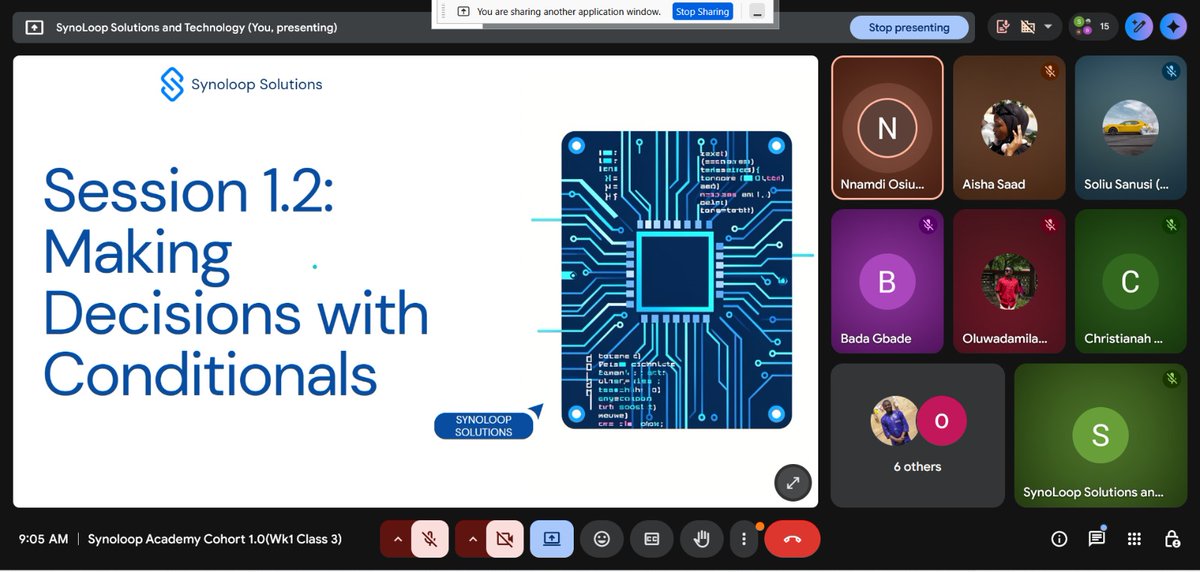Open host controls lock icon
The height and width of the screenshot is (572, 1200).
[x=1172, y=539]
